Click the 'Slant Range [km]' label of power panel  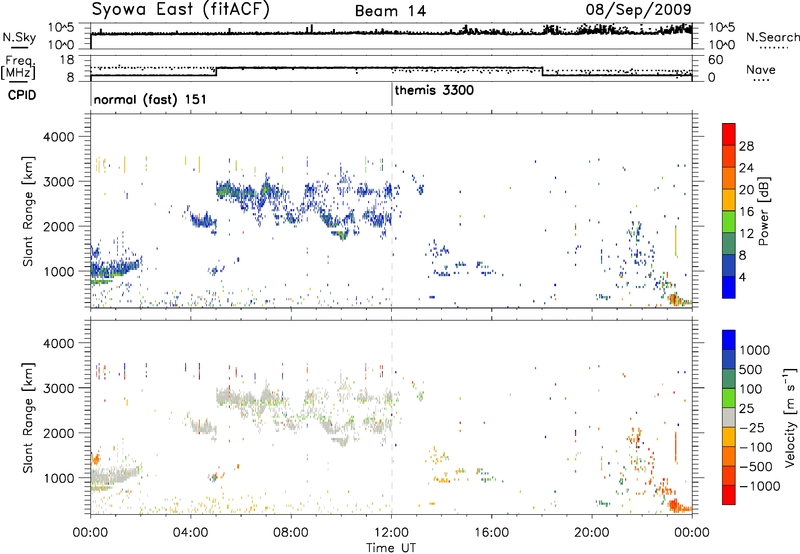pyautogui.click(x=28, y=211)
